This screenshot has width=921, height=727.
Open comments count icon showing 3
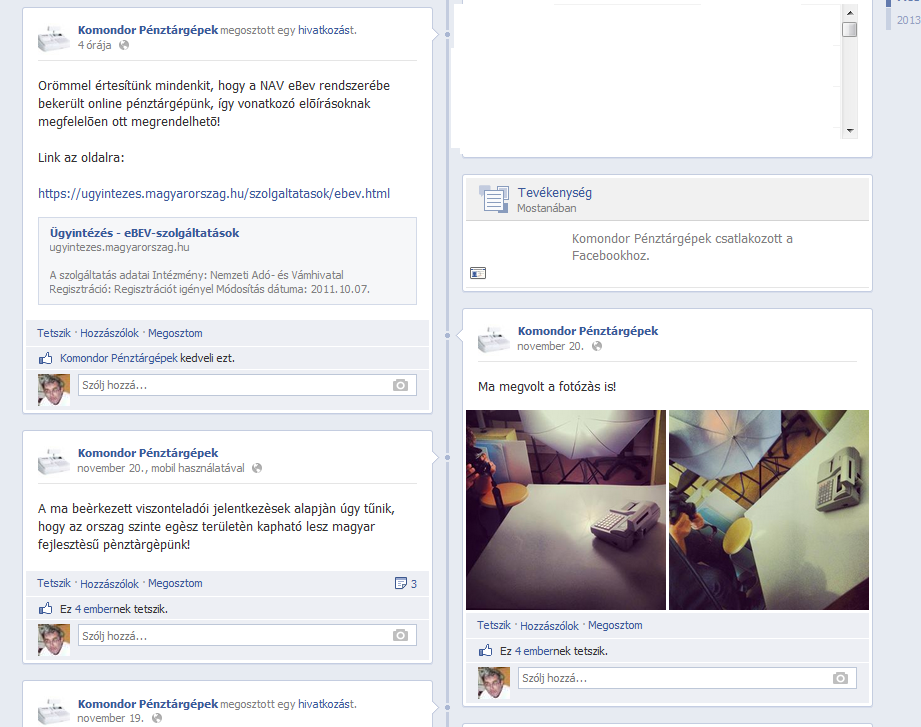pyautogui.click(x=401, y=583)
